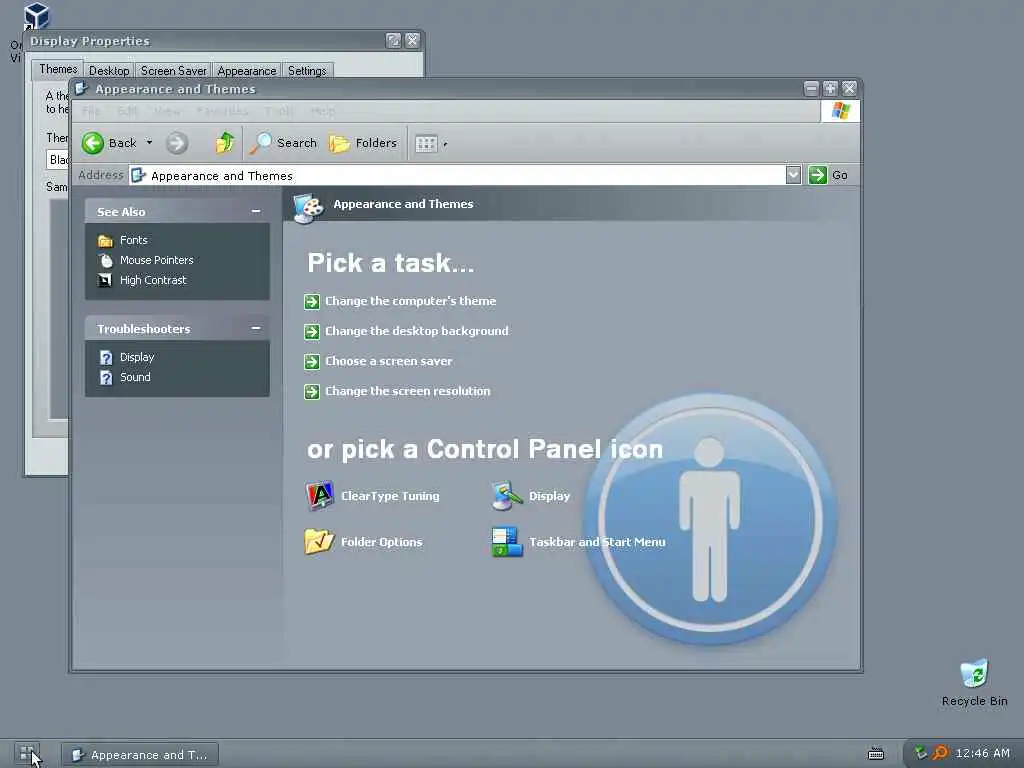The height and width of the screenshot is (768, 1024).
Task: Select Choose a screen saver task
Action: [x=389, y=361]
